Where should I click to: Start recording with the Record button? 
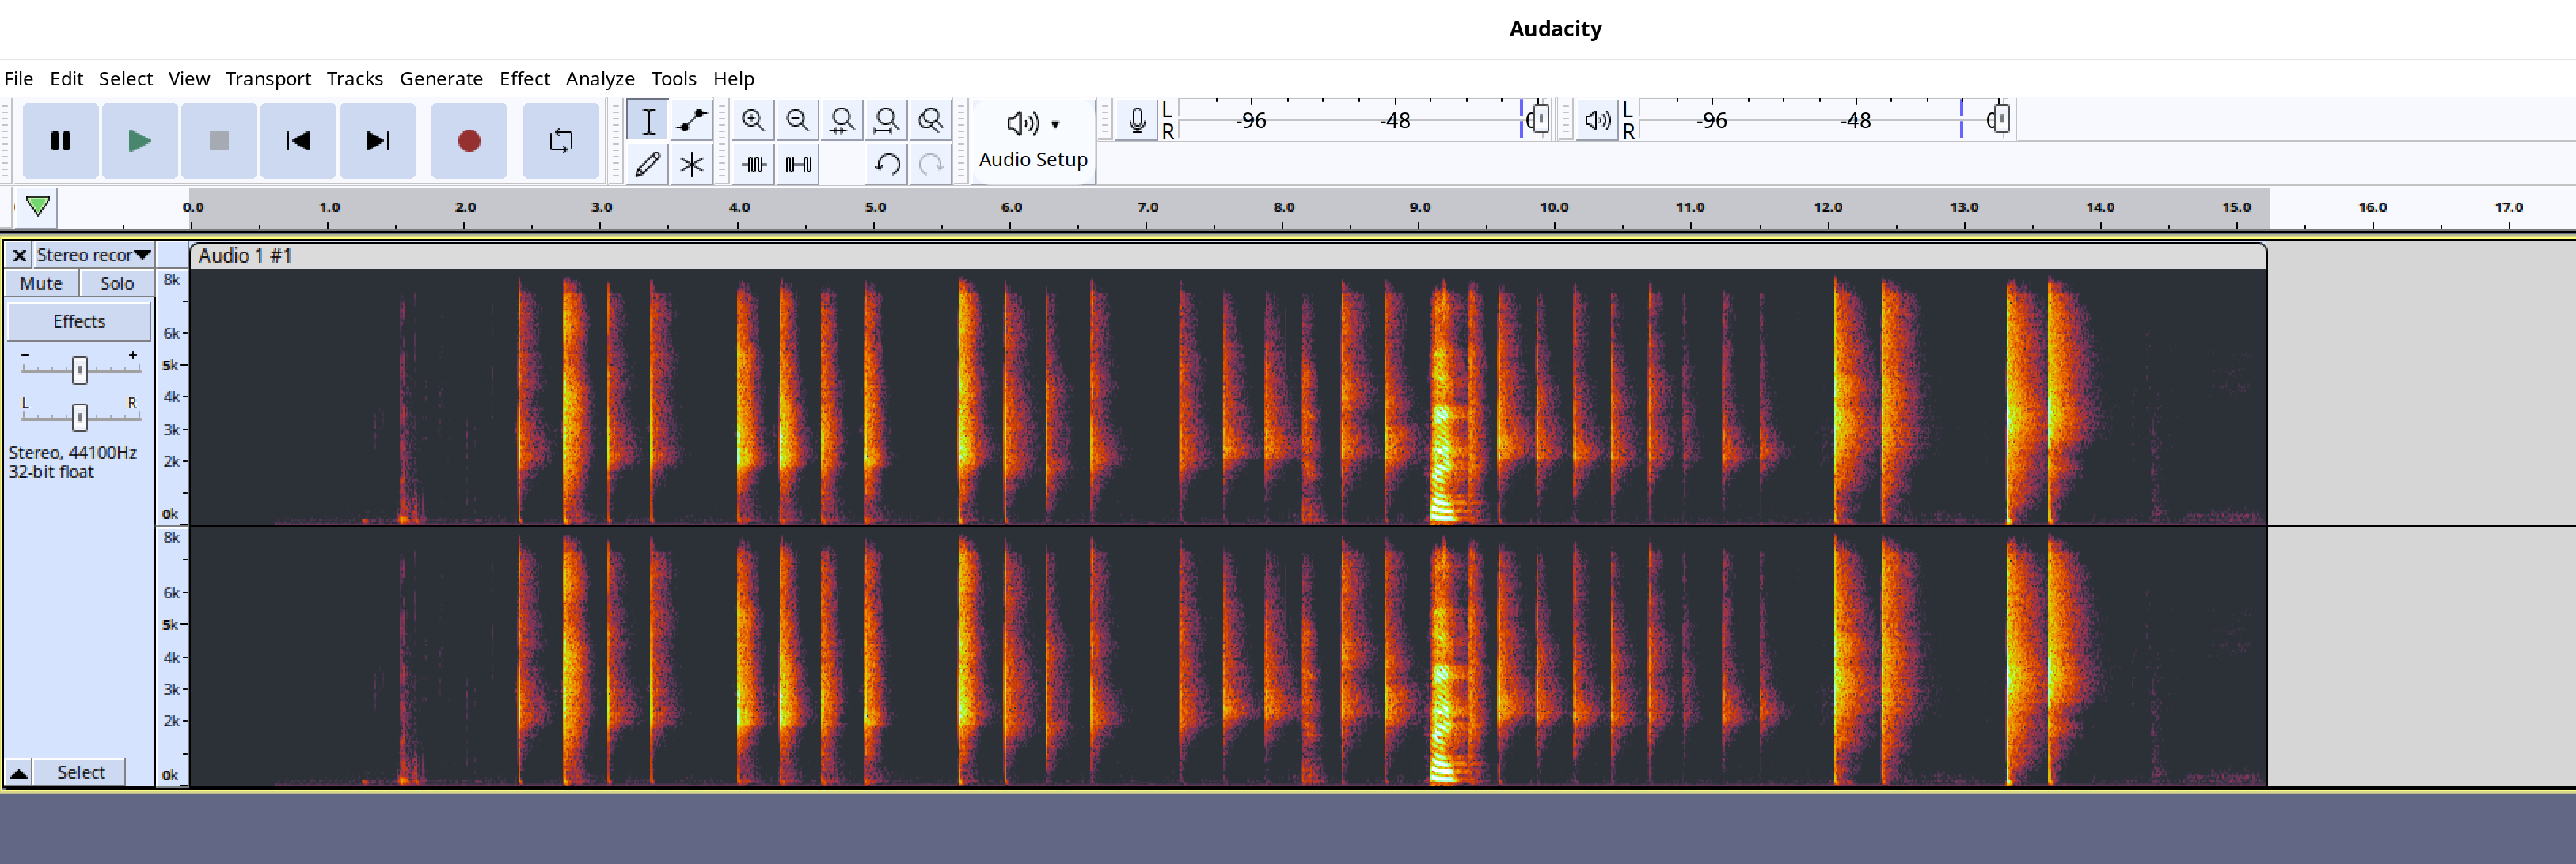pos(469,141)
